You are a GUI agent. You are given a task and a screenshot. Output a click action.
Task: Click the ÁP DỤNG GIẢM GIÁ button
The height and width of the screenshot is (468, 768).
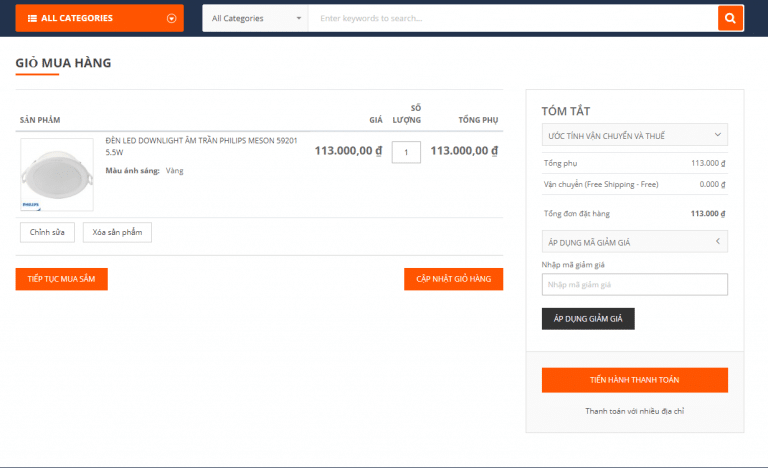[x=588, y=319]
